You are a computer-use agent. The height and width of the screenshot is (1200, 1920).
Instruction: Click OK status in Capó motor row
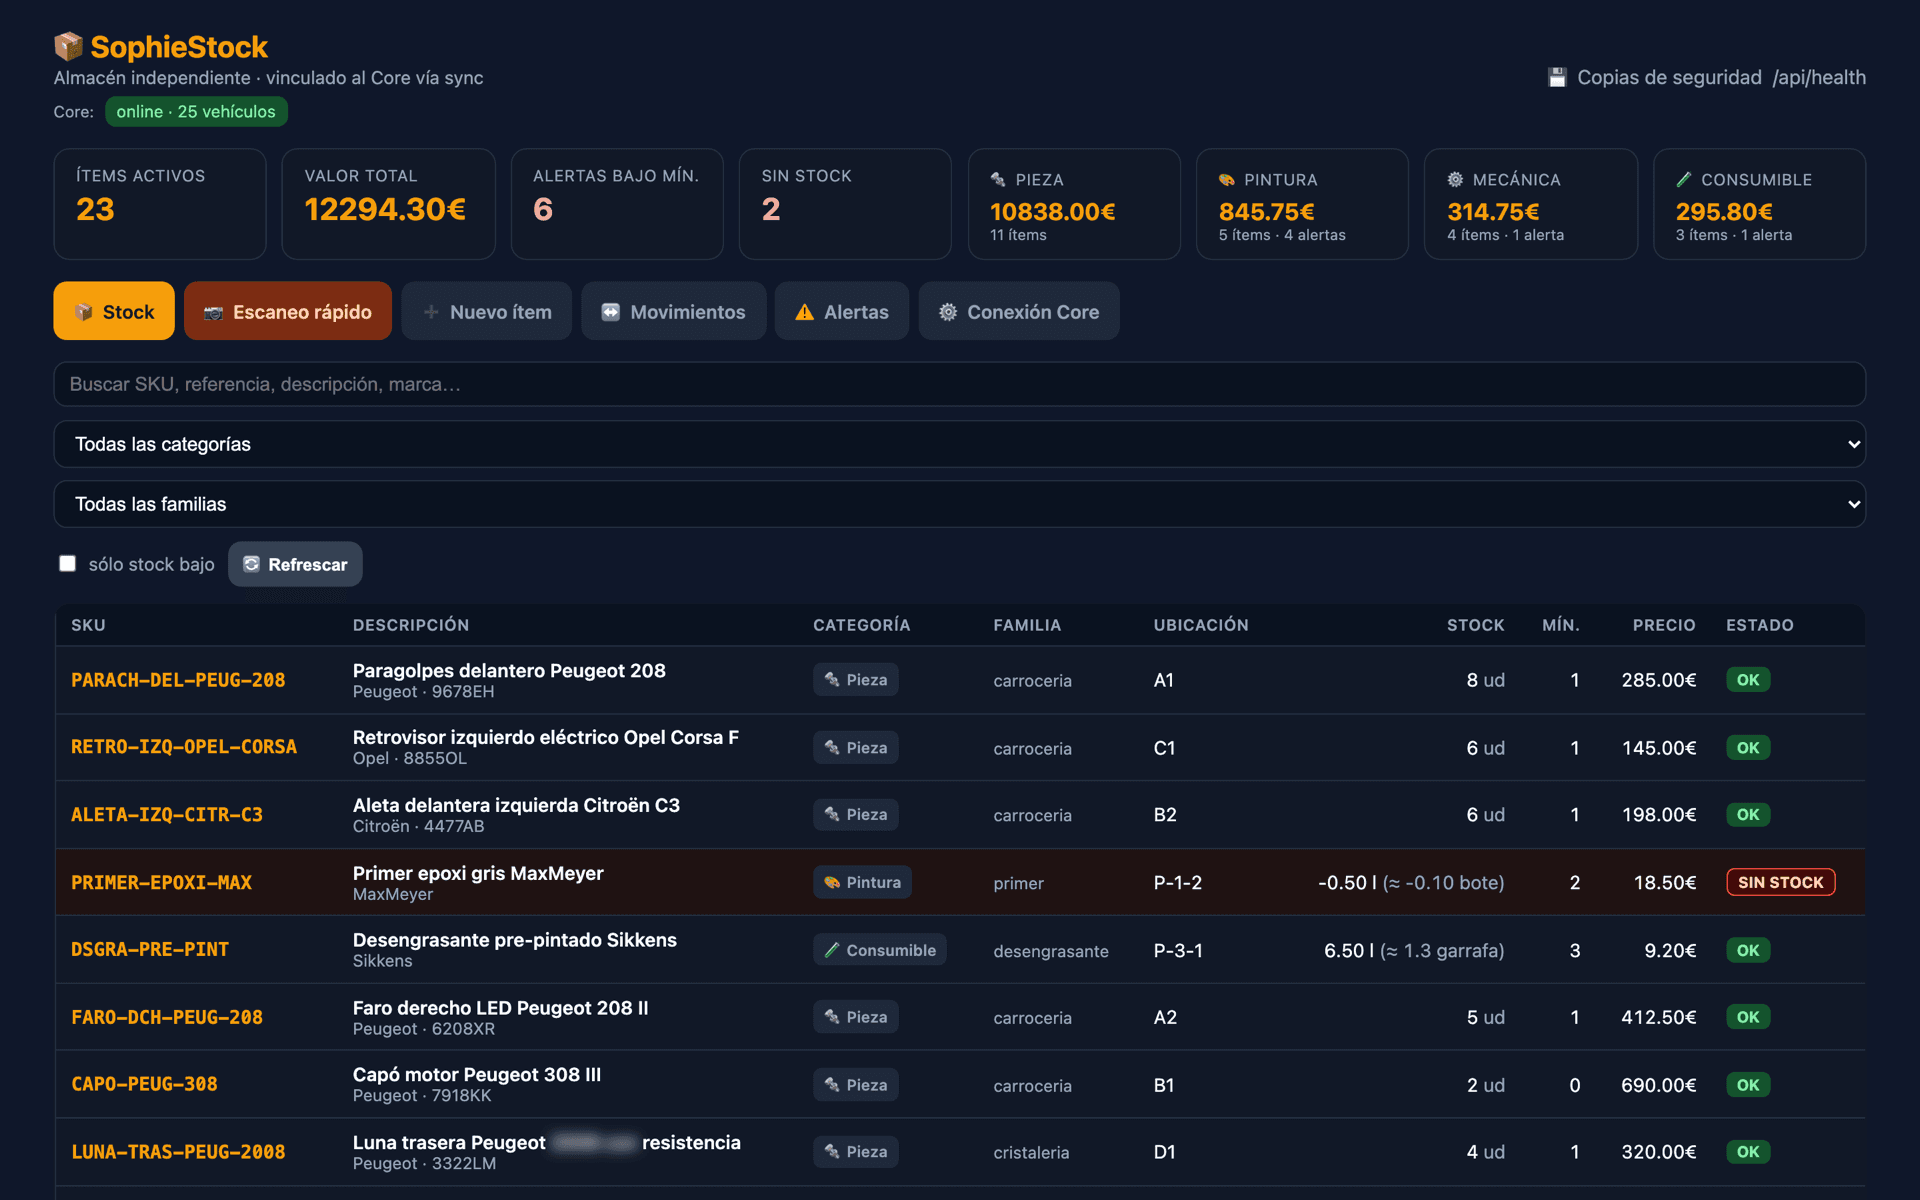pos(1748,1085)
